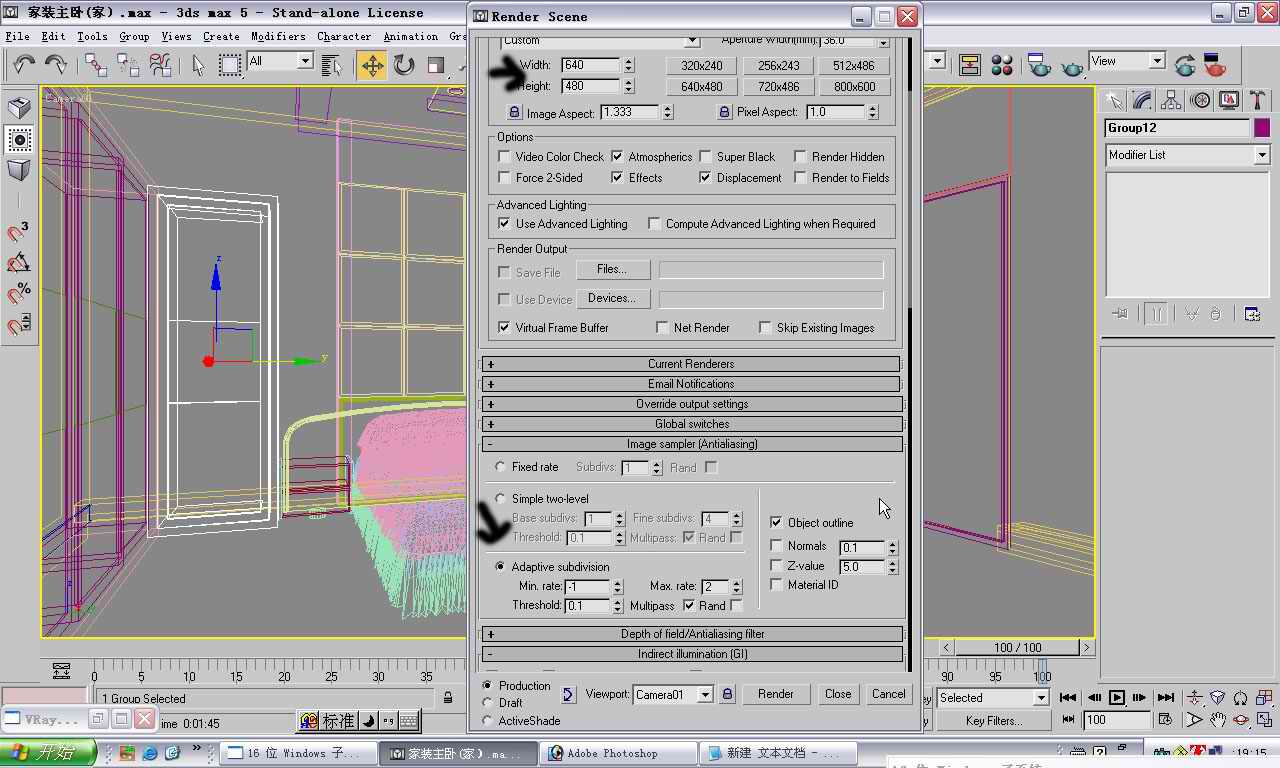This screenshot has width=1280, height=768.
Task: Switch to the Modify panel tab
Action: point(1142,100)
